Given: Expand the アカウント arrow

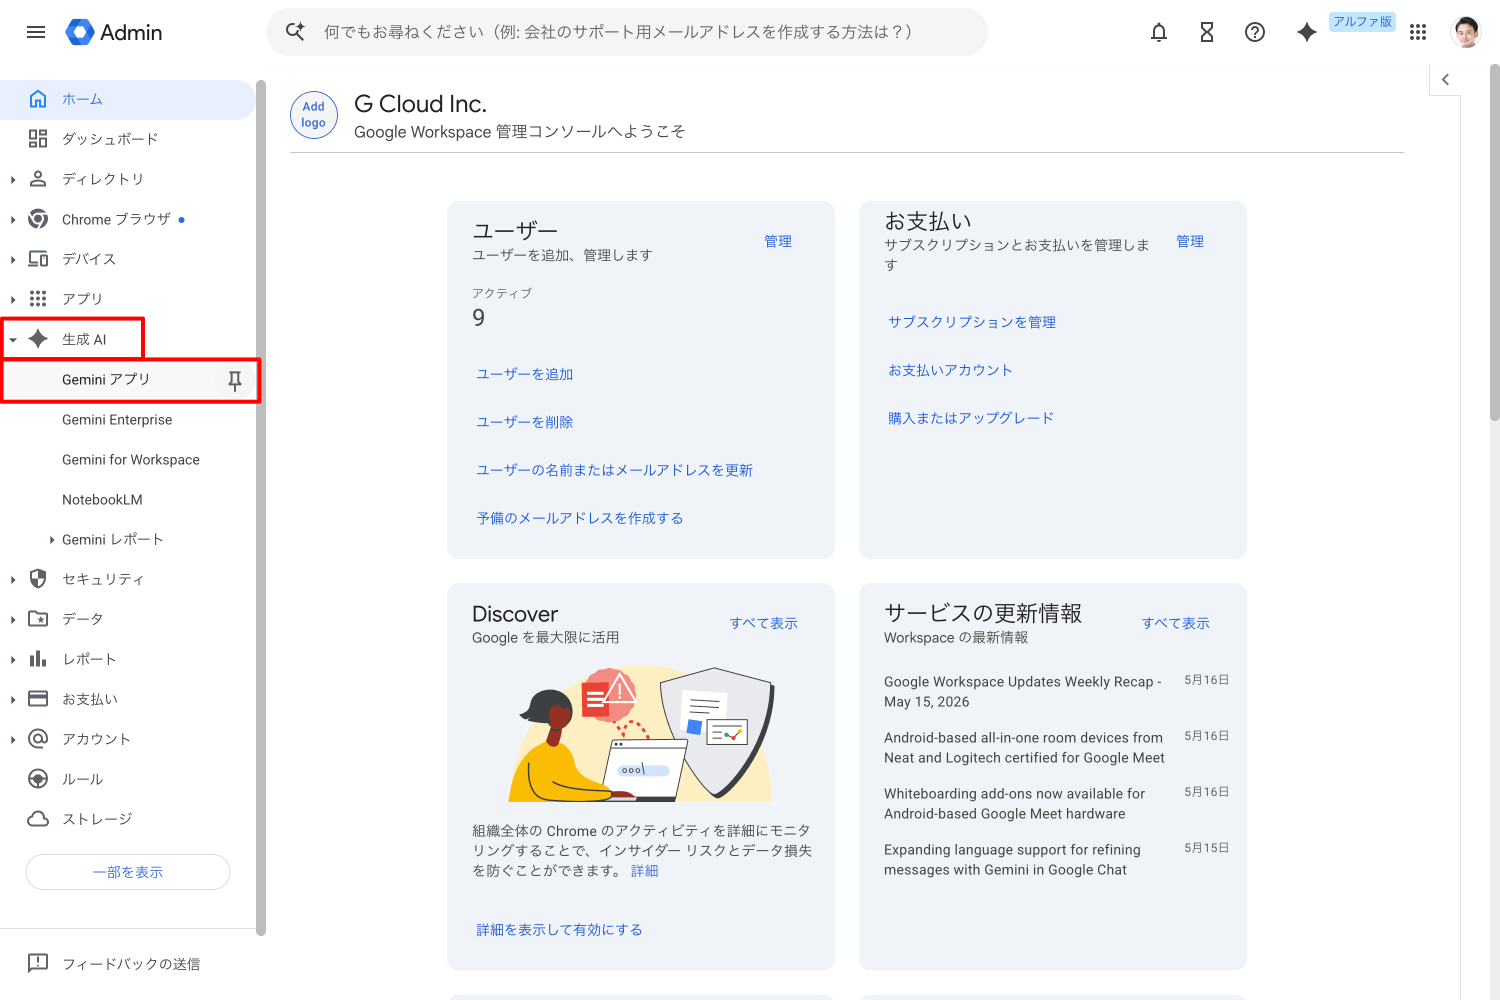Looking at the screenshot, I should point(13,740).
